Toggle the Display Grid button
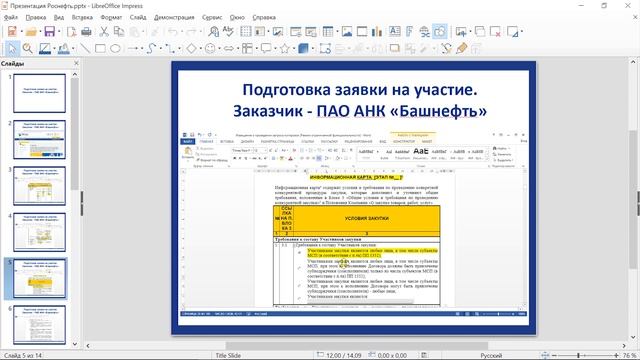640x360 pixels. coord(245,31)
